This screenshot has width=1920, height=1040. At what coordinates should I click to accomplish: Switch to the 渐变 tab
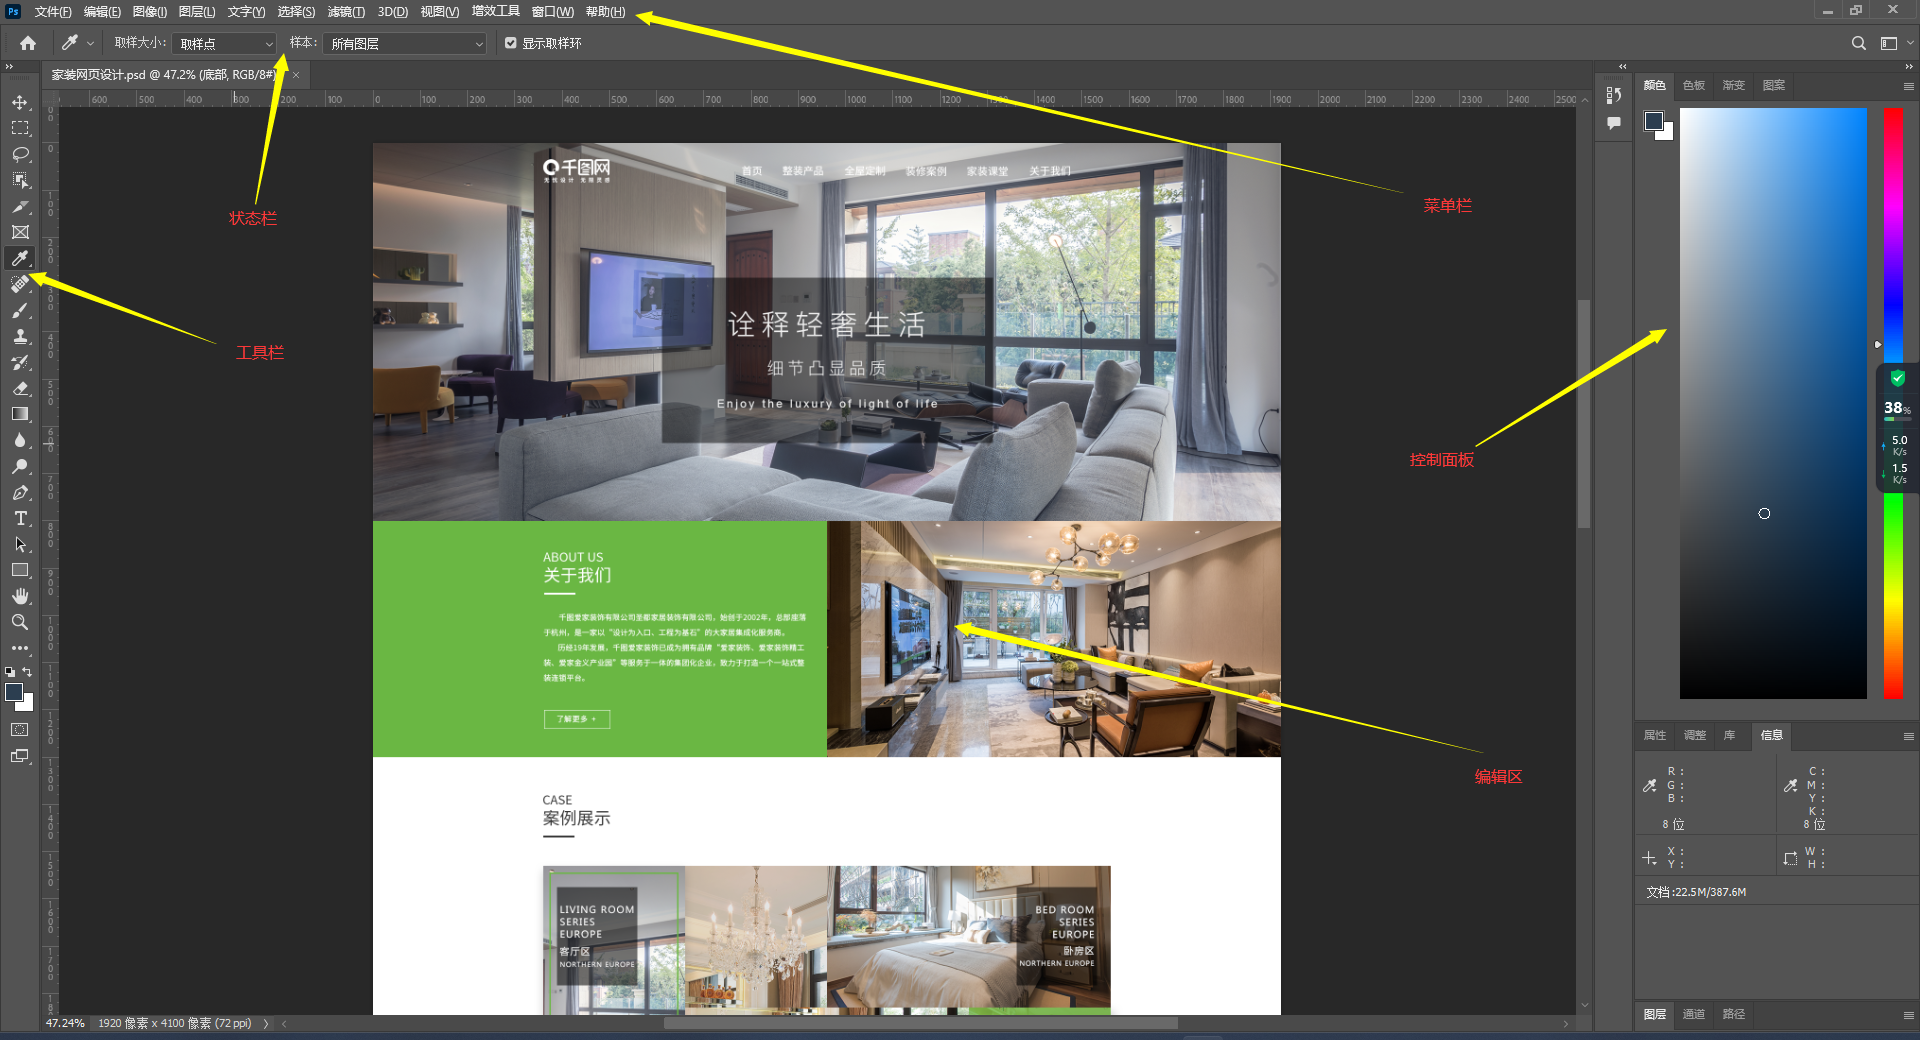click(x=1733, y=85)
